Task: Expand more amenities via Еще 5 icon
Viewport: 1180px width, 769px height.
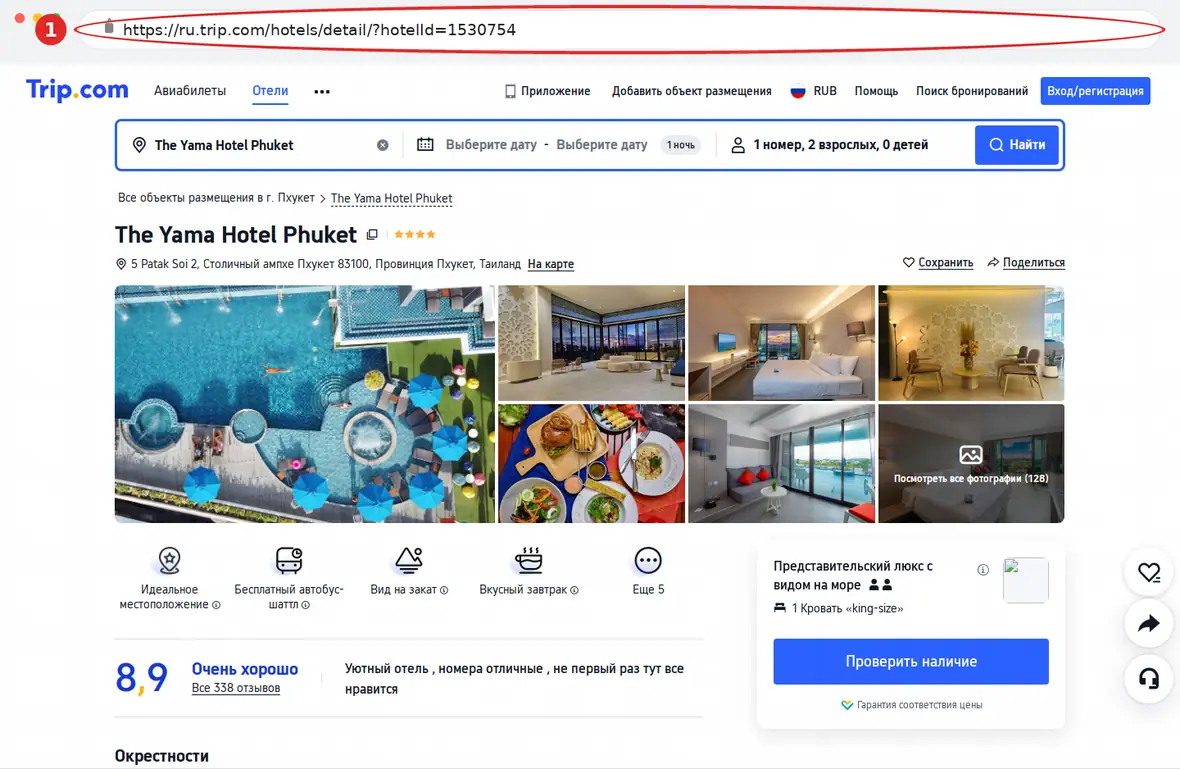Action: point(648,561)
